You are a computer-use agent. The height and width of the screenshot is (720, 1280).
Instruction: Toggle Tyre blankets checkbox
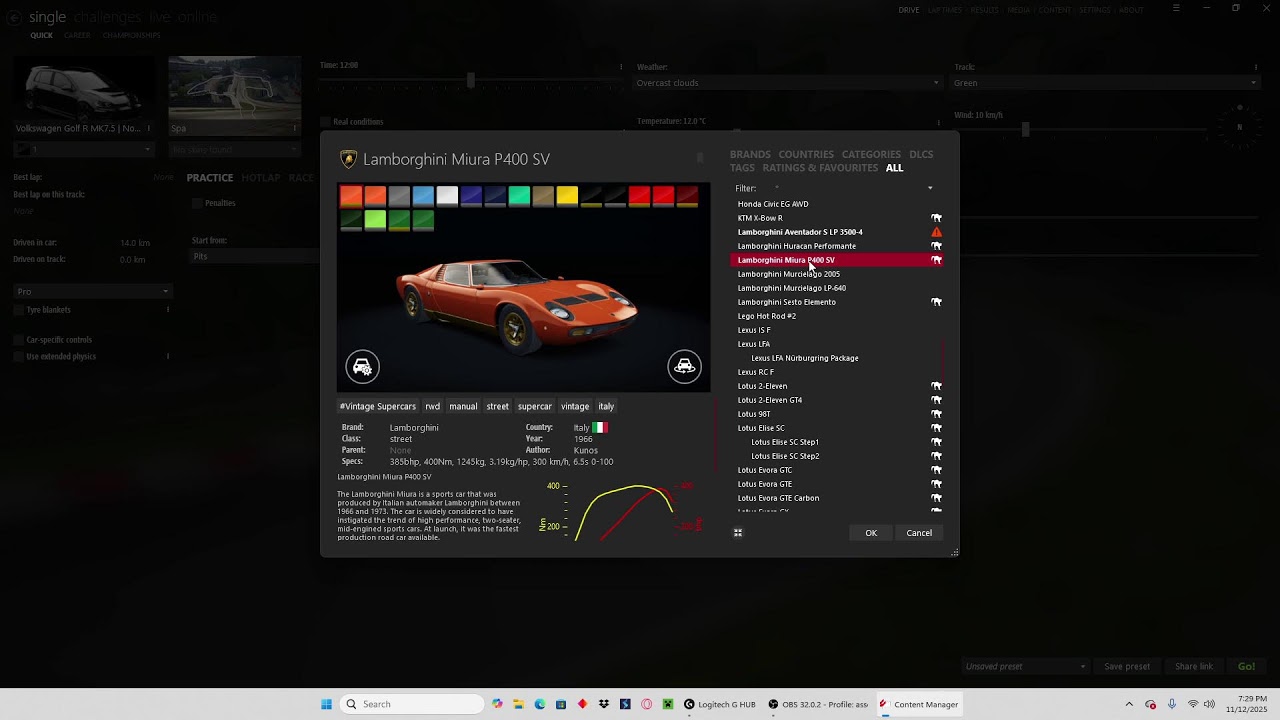(x=19, y=310)
